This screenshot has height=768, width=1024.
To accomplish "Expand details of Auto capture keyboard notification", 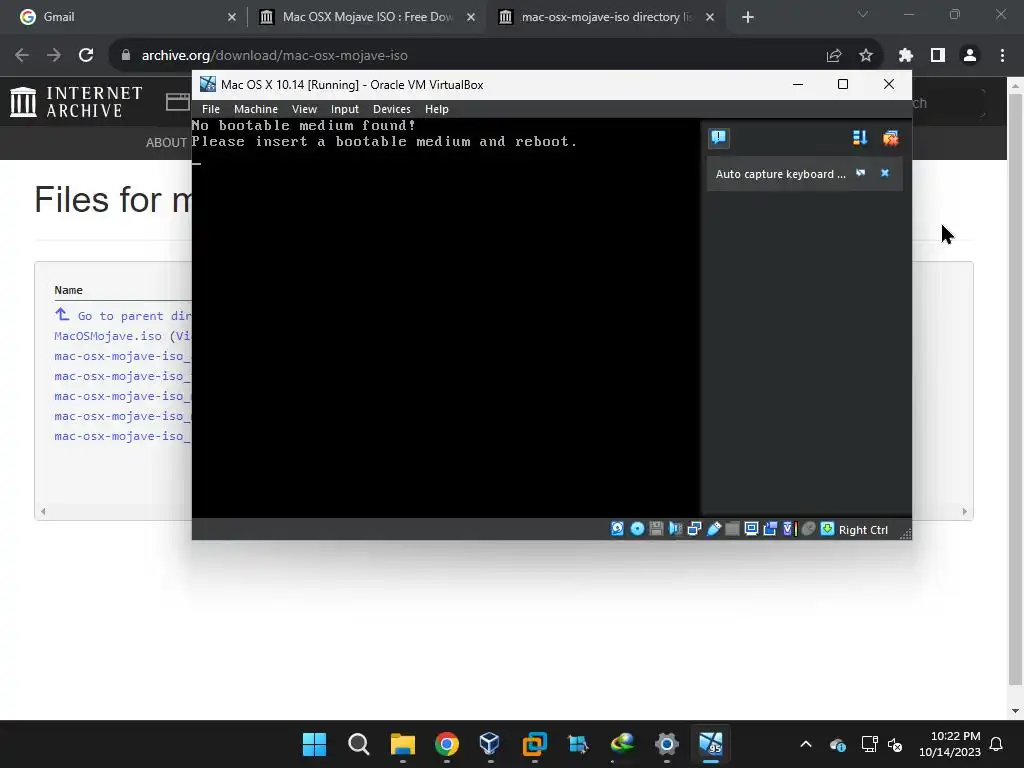I will 861,173.
